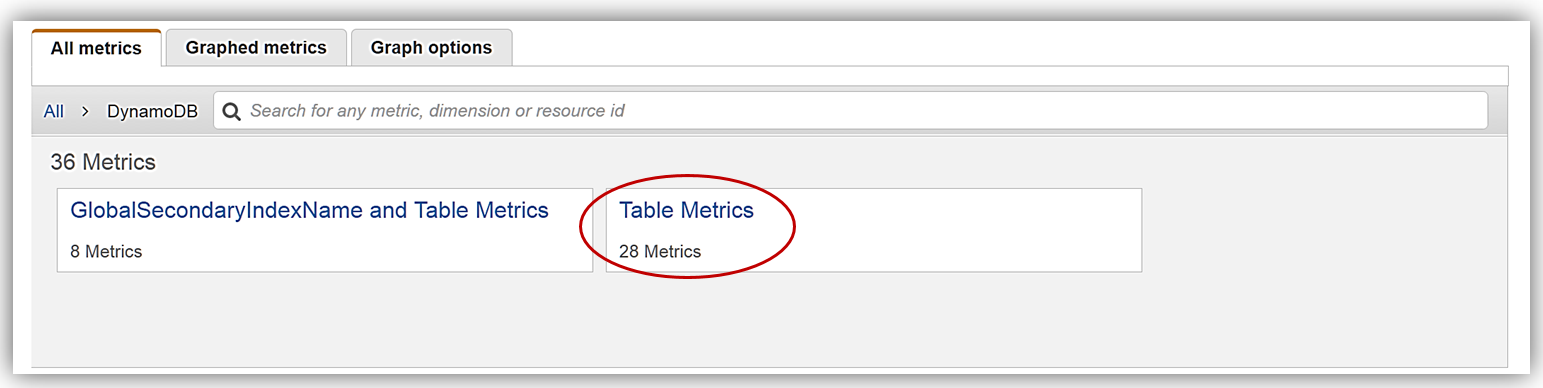Screen dimensions: 1543x388
Task: Click the 36 Metrics heading
Action: click(103, 162)
